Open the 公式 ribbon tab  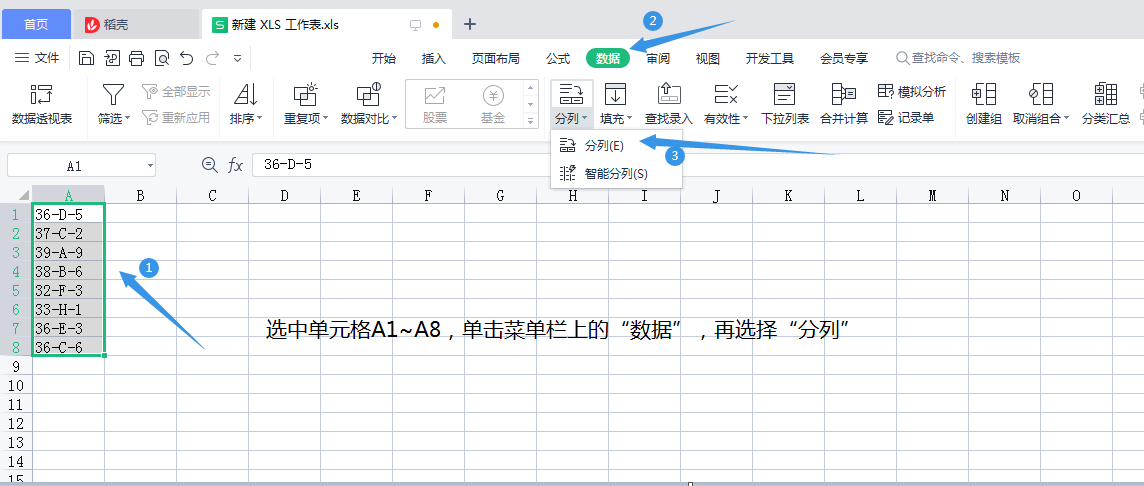[x=558, y=59]
